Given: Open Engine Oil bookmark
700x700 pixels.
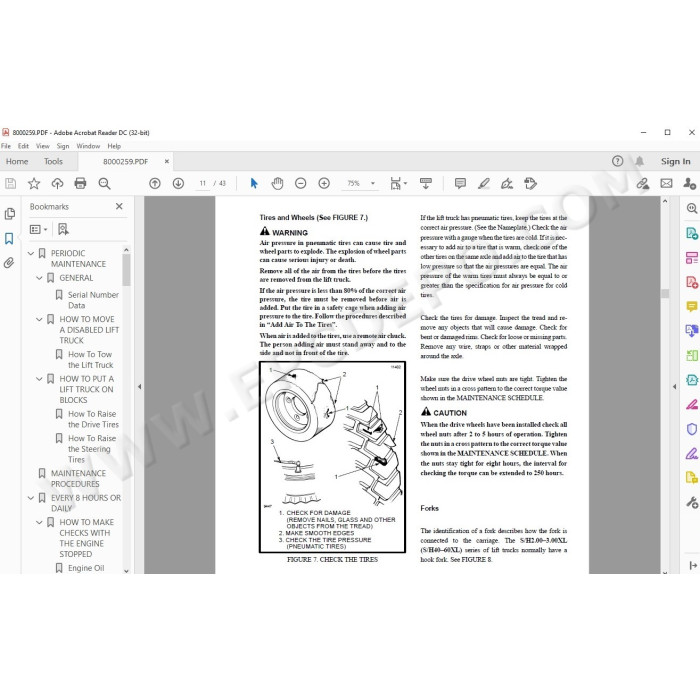Looking at the screenshot, I should [x=86, y=568].
